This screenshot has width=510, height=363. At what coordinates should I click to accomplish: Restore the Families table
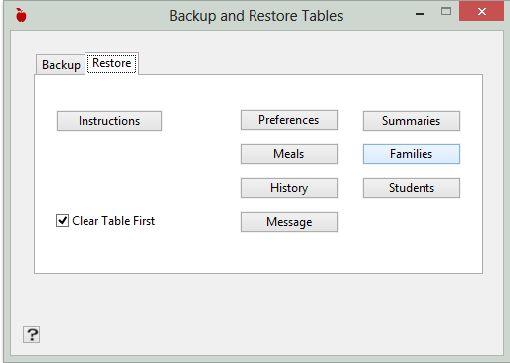pyautogui.click(x=411, y=154)
